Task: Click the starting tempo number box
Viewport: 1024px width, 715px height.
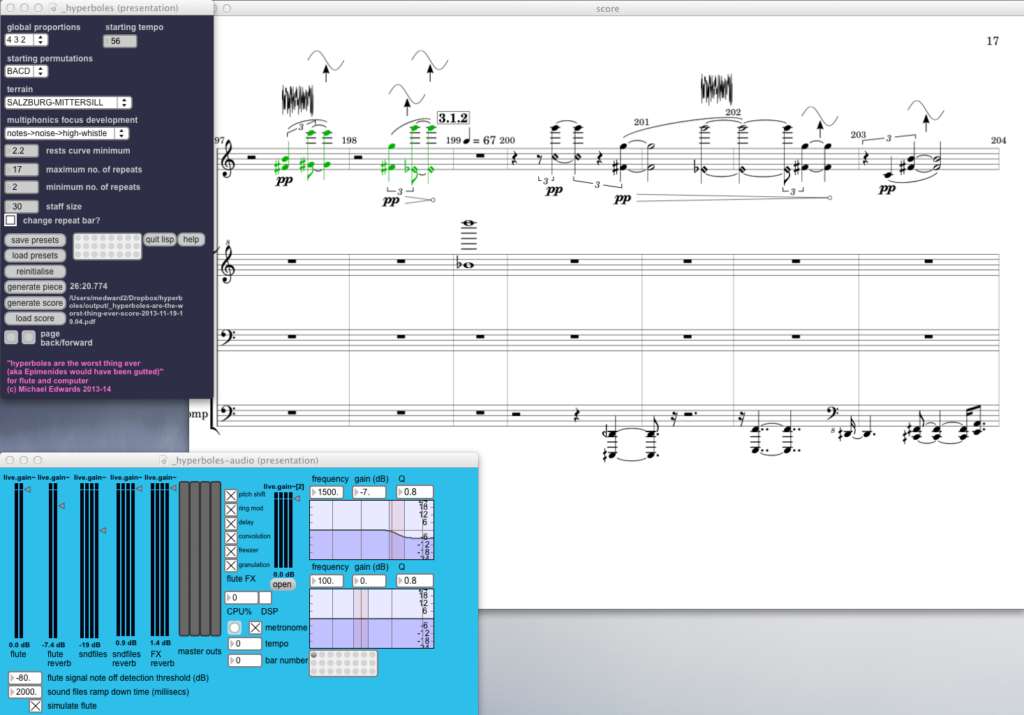Action: click(120, 41)
